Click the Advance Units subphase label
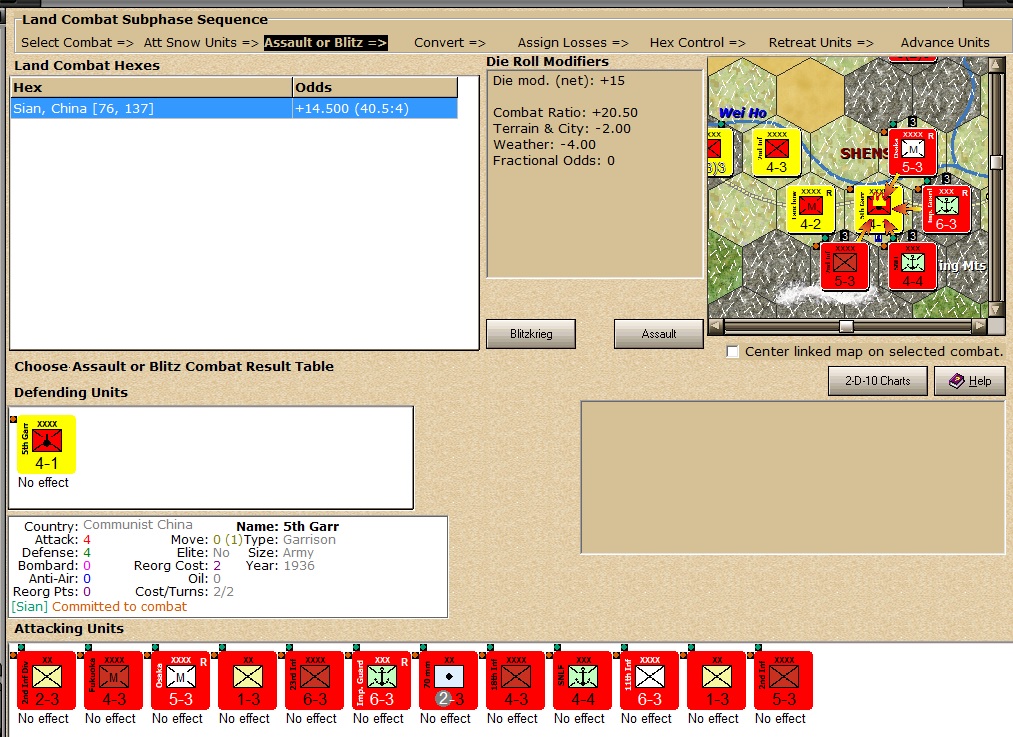The image size is (1013, 737). [x=945, y=43]
